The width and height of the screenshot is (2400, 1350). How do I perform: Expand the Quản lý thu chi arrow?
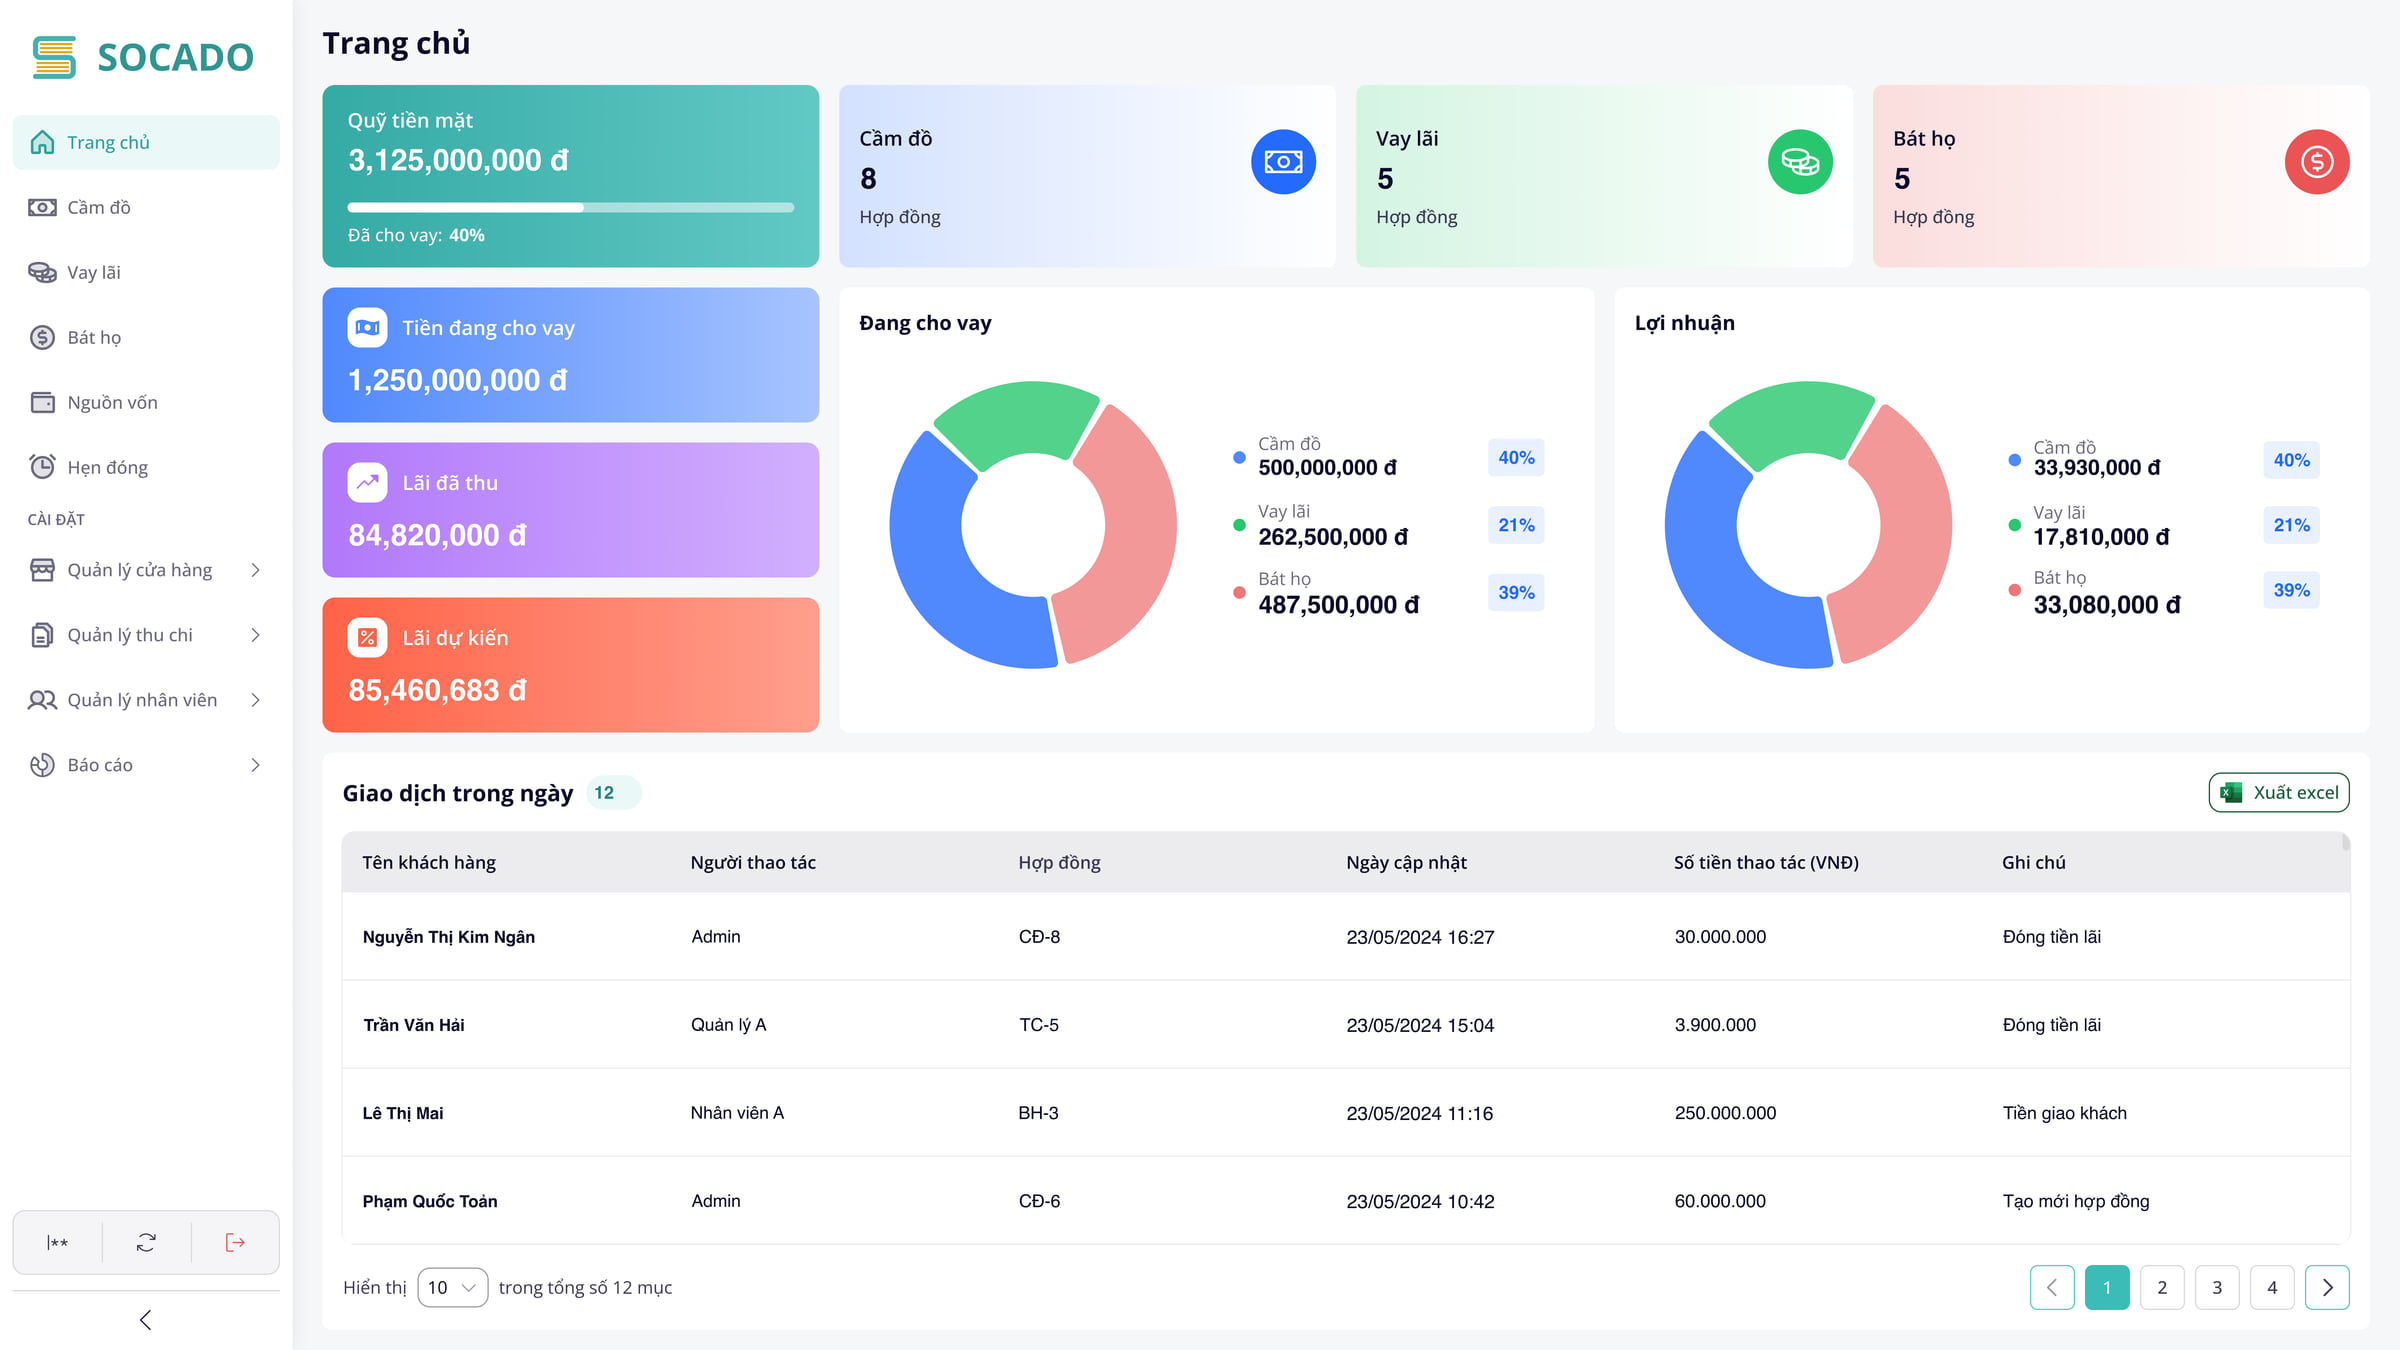pyautogui.click(x=256, y=635)
